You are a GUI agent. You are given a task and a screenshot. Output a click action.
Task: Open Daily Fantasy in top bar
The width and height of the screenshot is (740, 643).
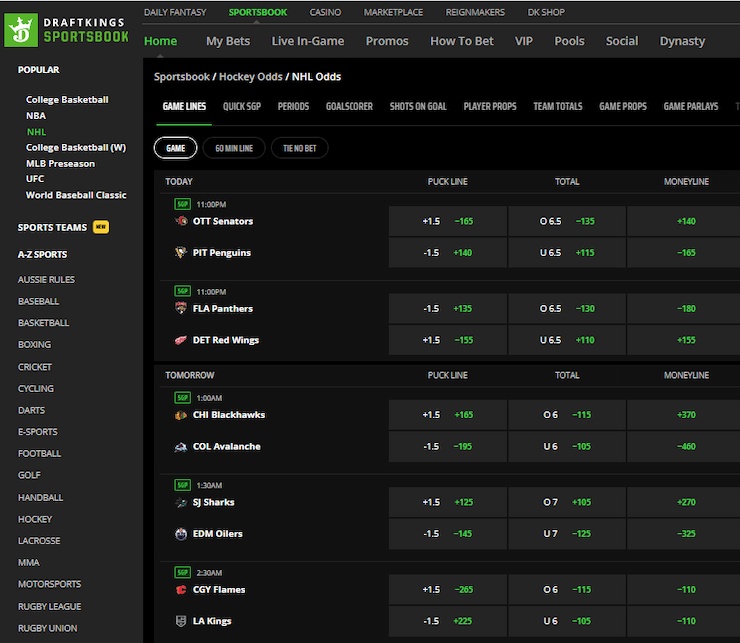175,12
